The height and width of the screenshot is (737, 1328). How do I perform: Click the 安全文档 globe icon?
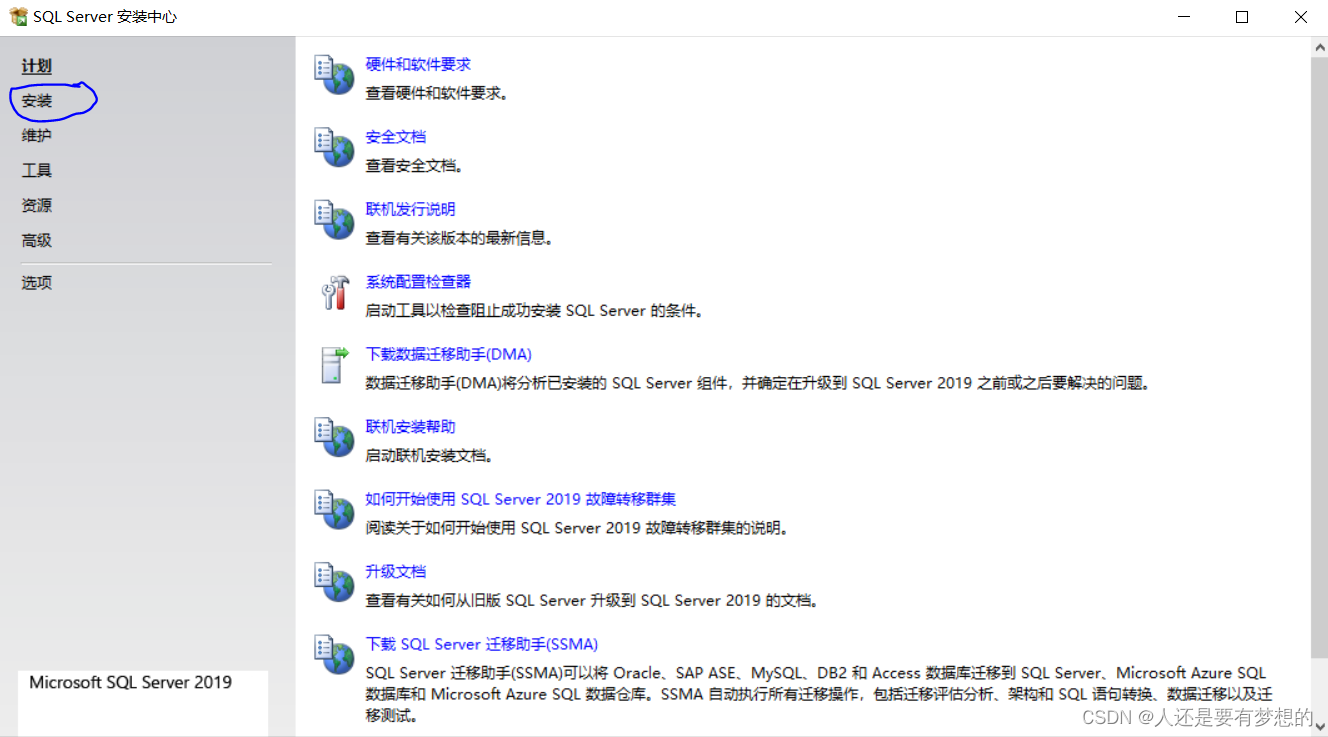tap(333, 147)
